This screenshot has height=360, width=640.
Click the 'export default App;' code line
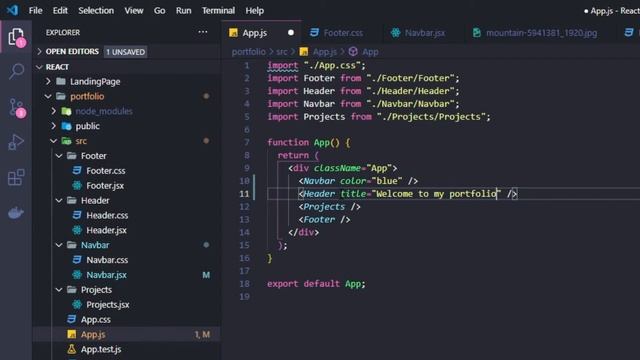(316, 284)
